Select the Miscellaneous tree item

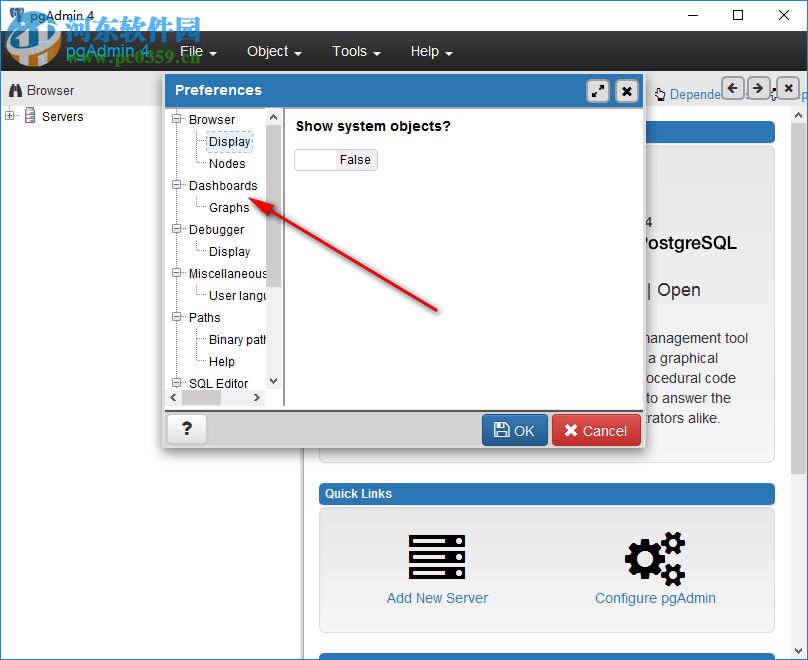click(228, 274)
